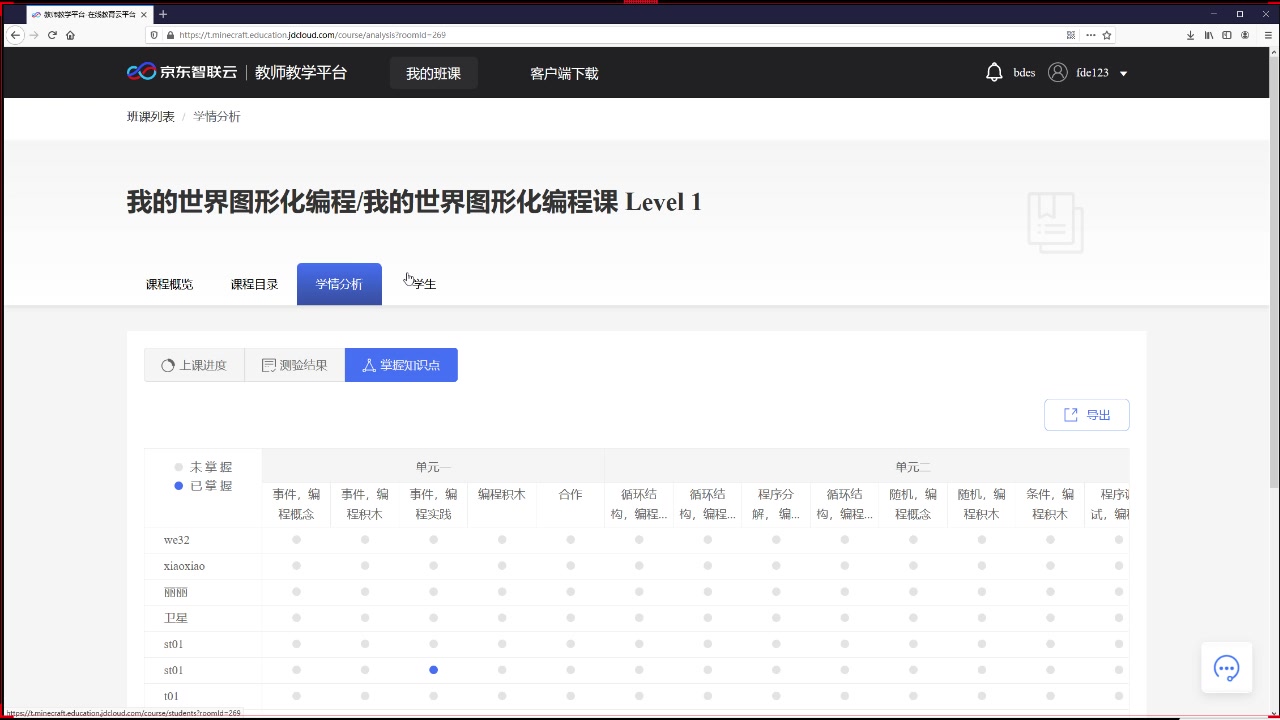Image resolution: width=1280 pixels, height=720 pixels.
Task: Click the bdes username text
Action: point(1024,73)
